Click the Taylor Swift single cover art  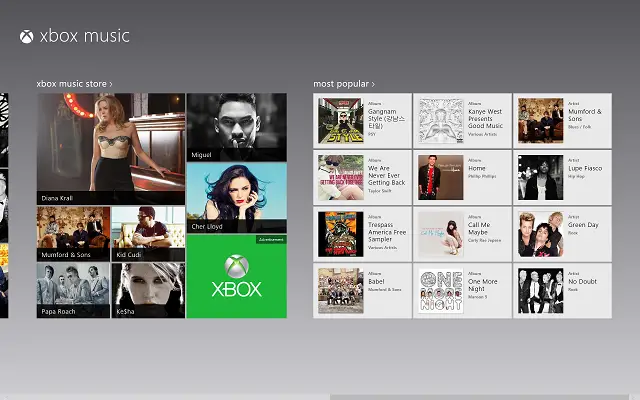point(341,177)
